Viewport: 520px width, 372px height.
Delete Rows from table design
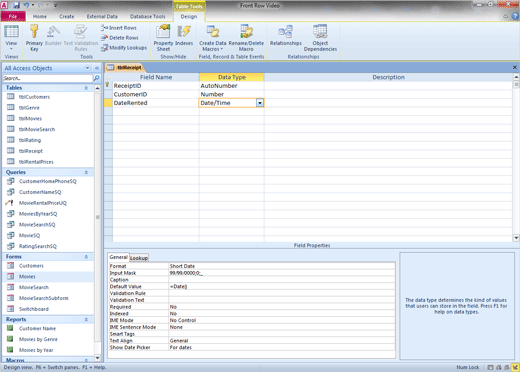click(x=120, y=38)
